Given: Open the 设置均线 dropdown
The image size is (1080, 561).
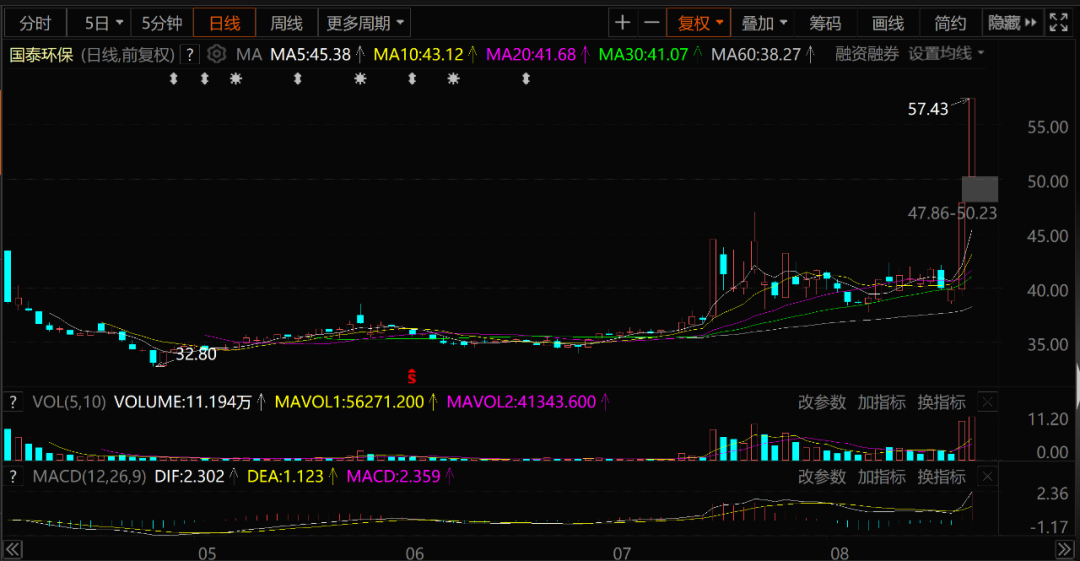Looking at the screenshot, I should [946, 54].
